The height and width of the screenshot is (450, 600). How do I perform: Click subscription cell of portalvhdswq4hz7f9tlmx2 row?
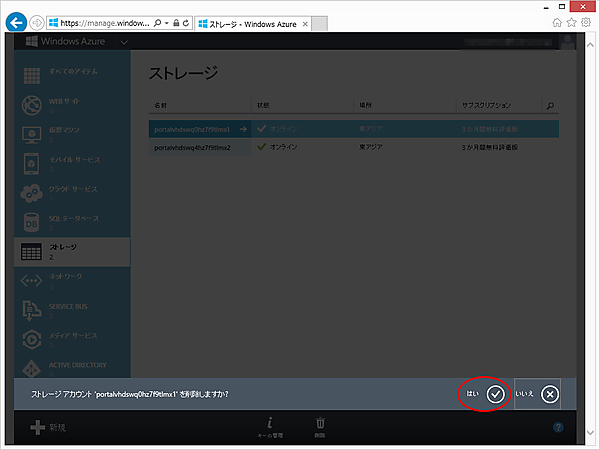point(489,147)
